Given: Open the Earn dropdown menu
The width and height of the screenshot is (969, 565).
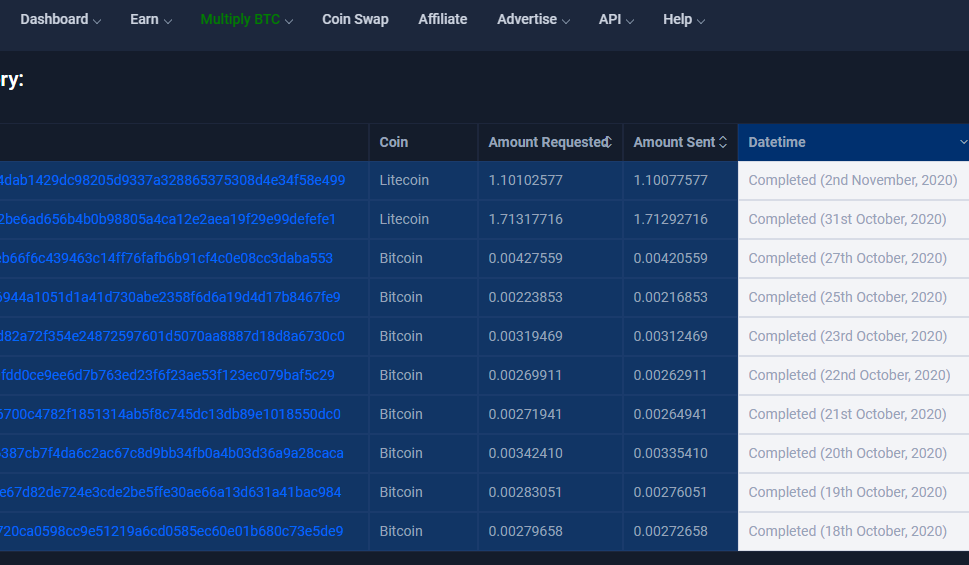Looking at the screenshot, I should click(151, 20).
